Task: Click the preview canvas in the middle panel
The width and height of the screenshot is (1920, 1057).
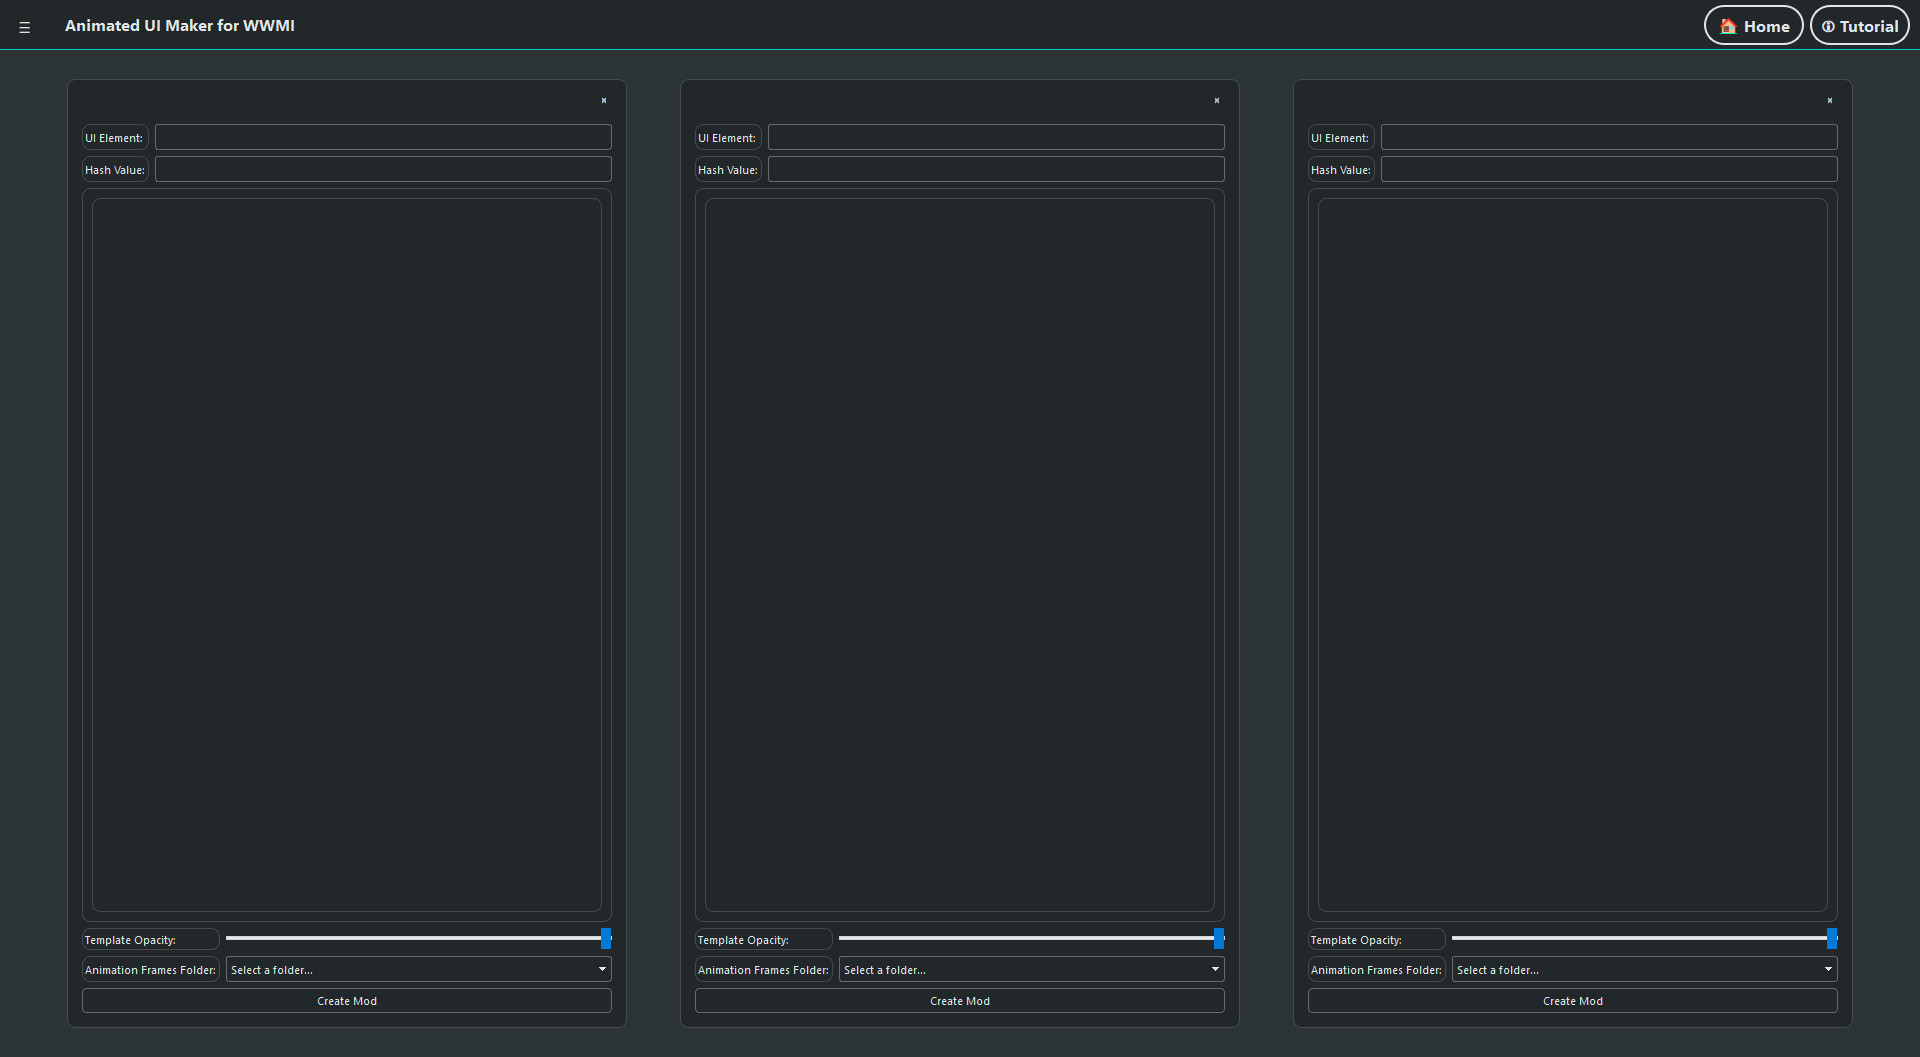Action: coord(960,555)
